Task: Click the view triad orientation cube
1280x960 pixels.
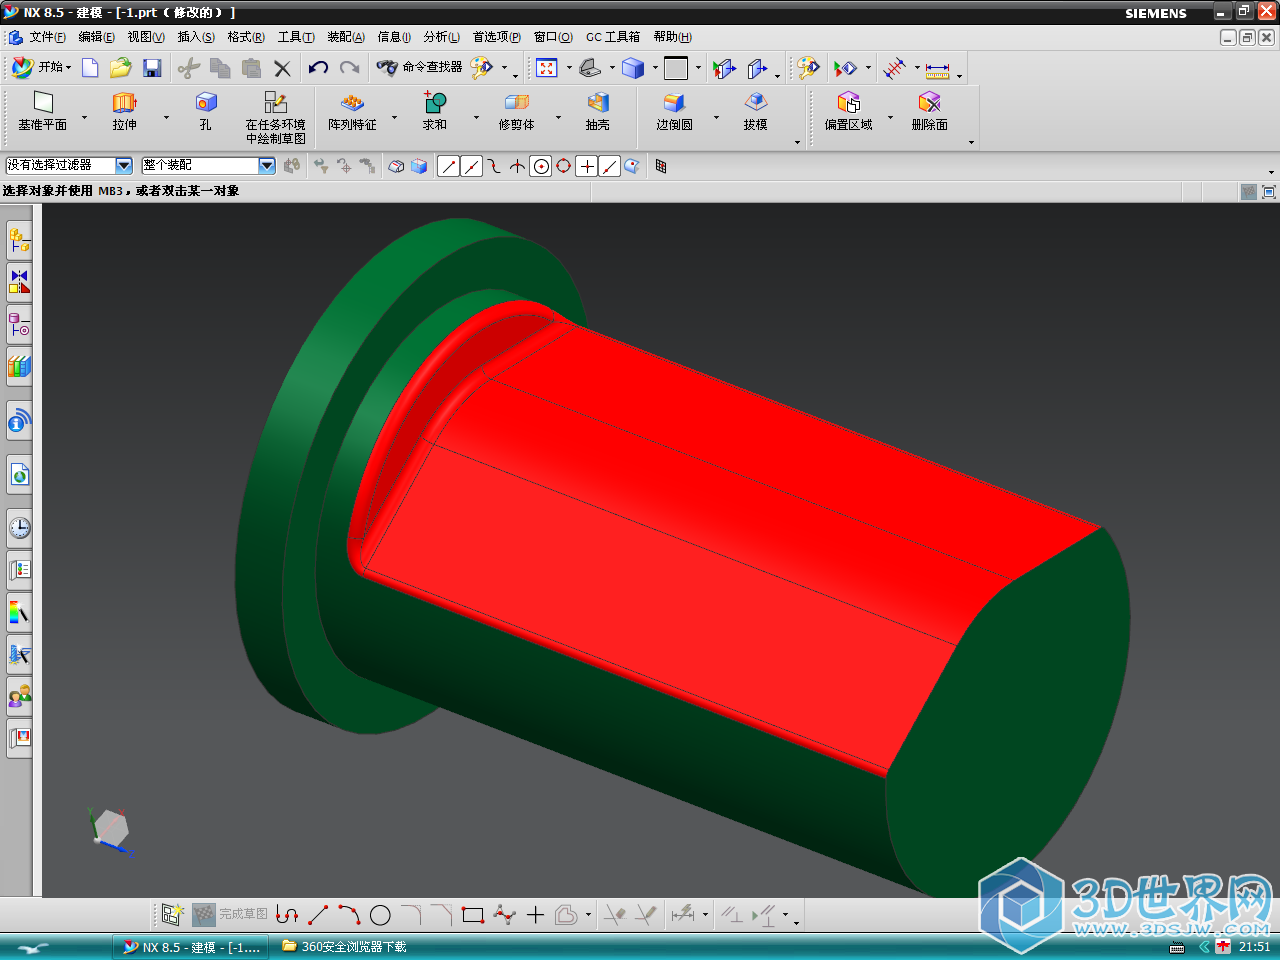Action: click(x=110, y=830)
